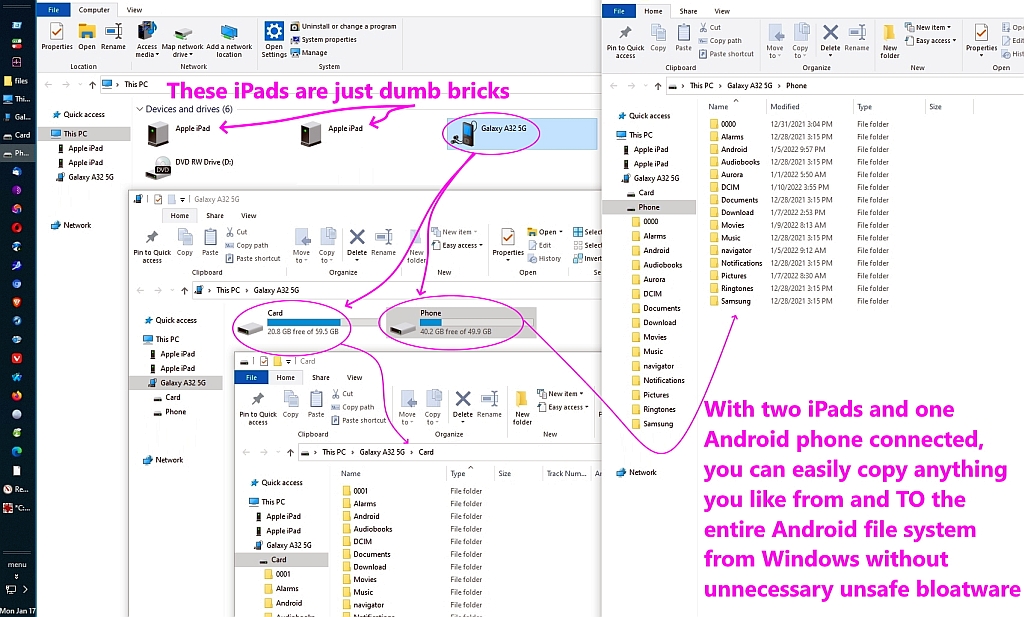Click Delete icon in Phone window ribbon

[830, 38]
